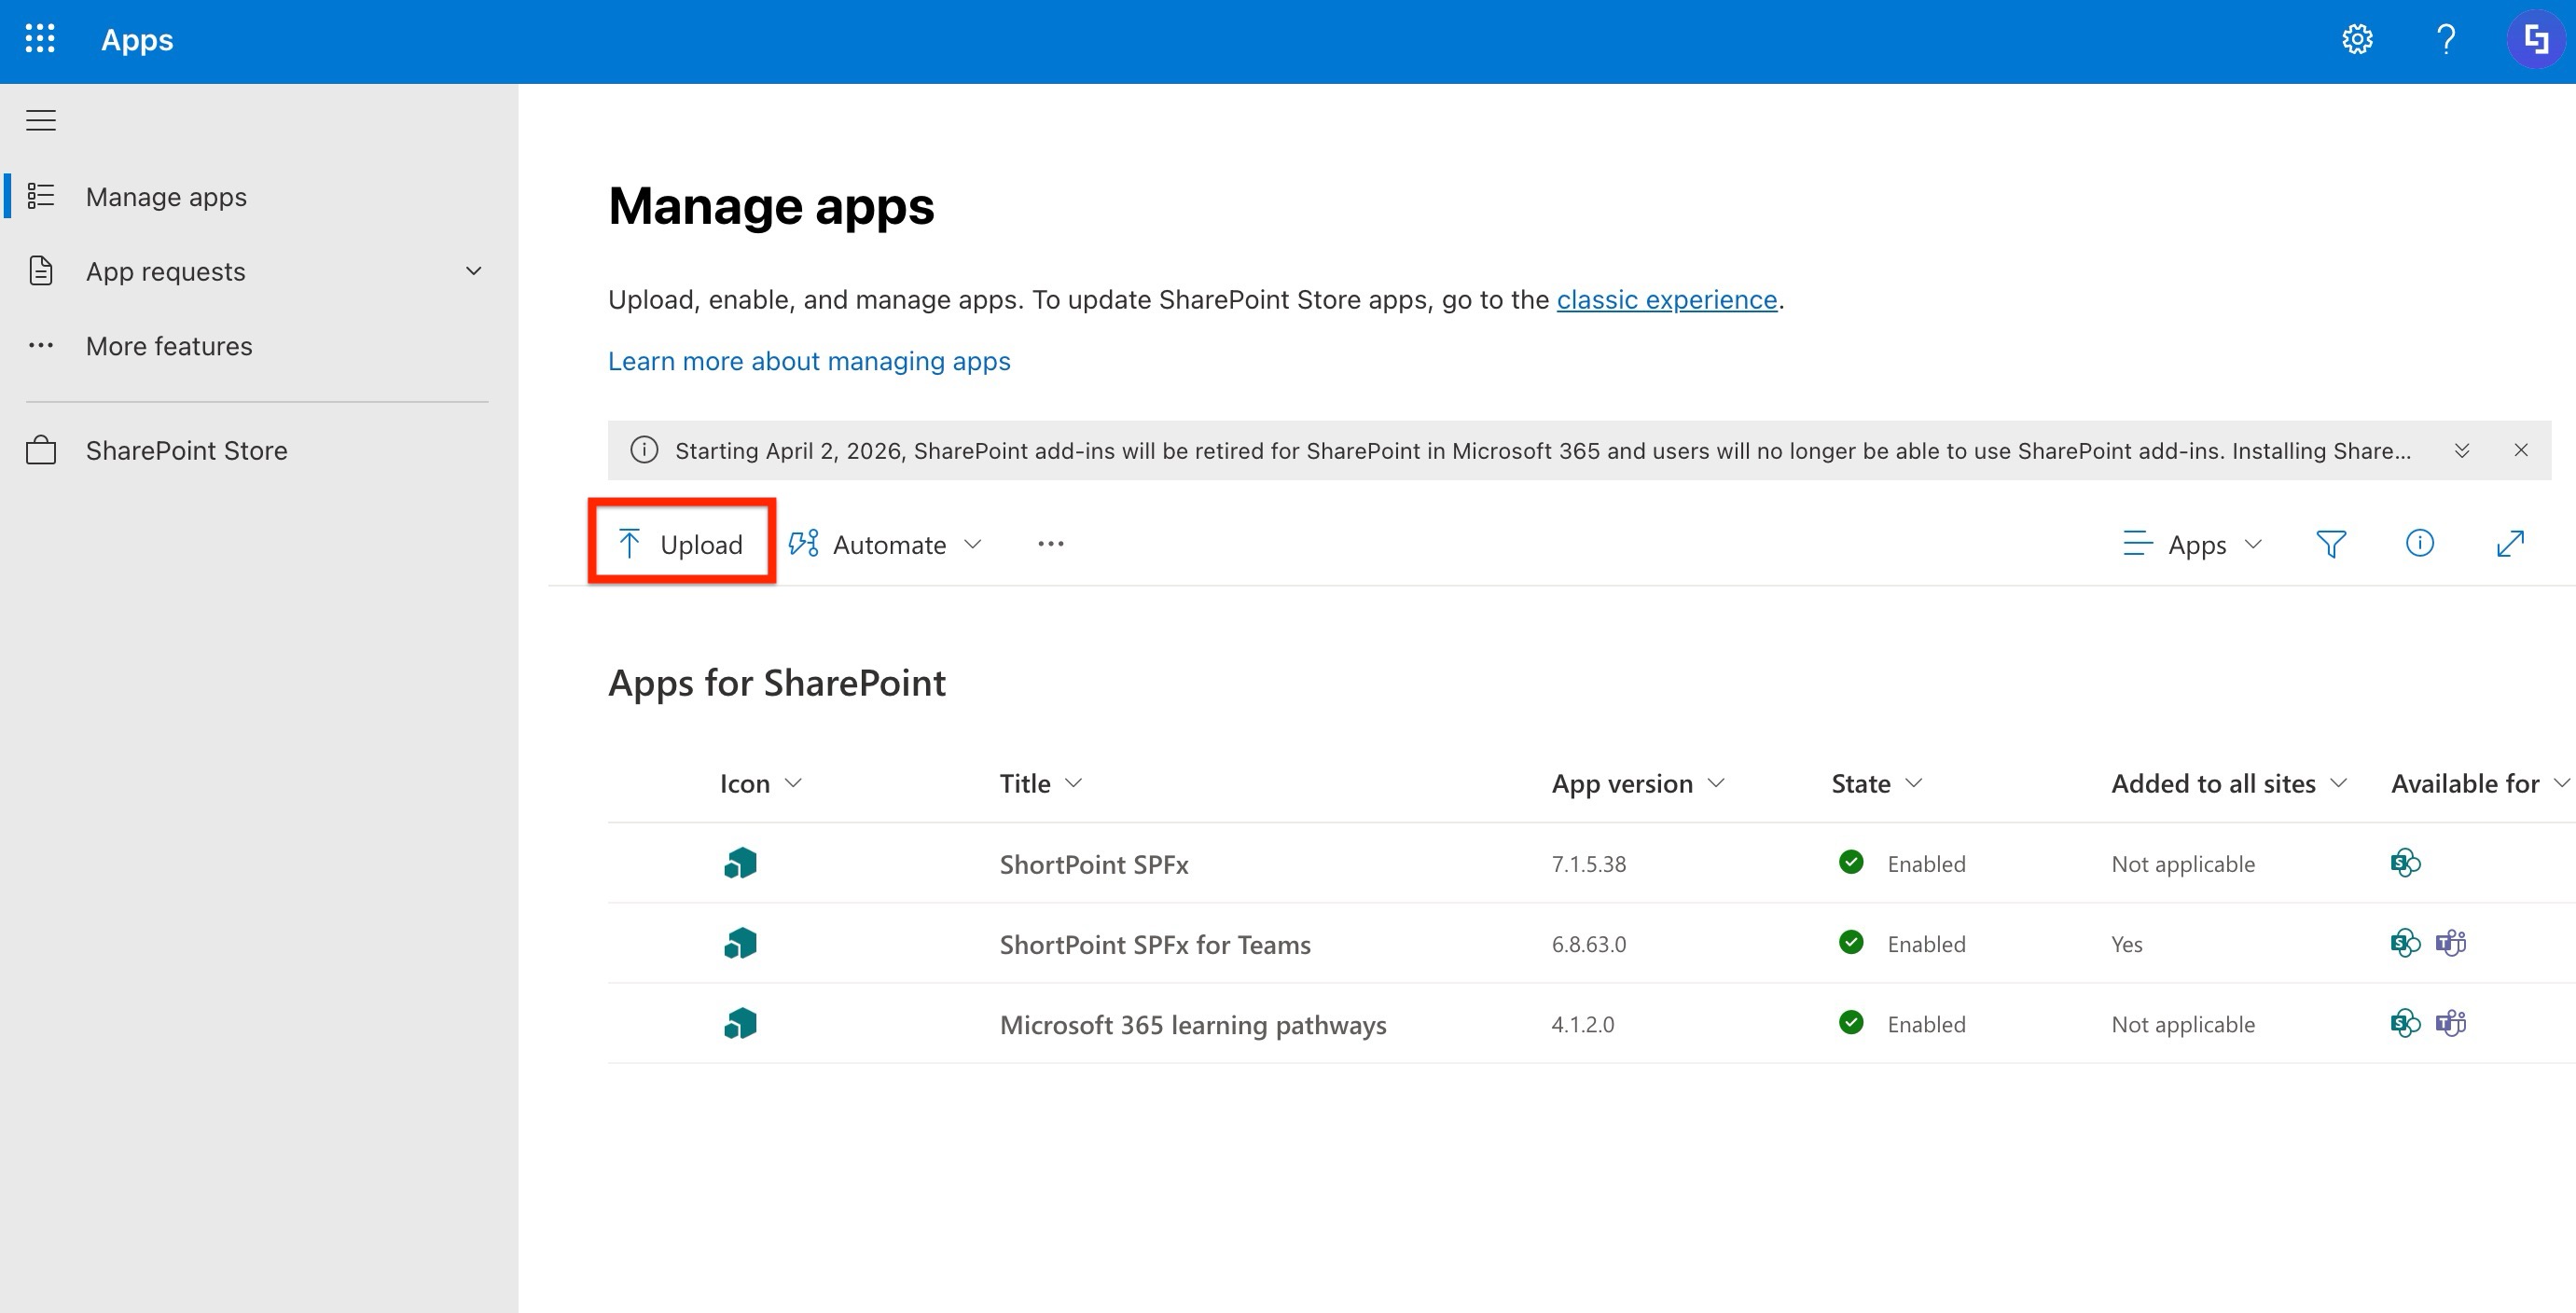Expand content with the full-screen arrows icon

coord(2510,544)
